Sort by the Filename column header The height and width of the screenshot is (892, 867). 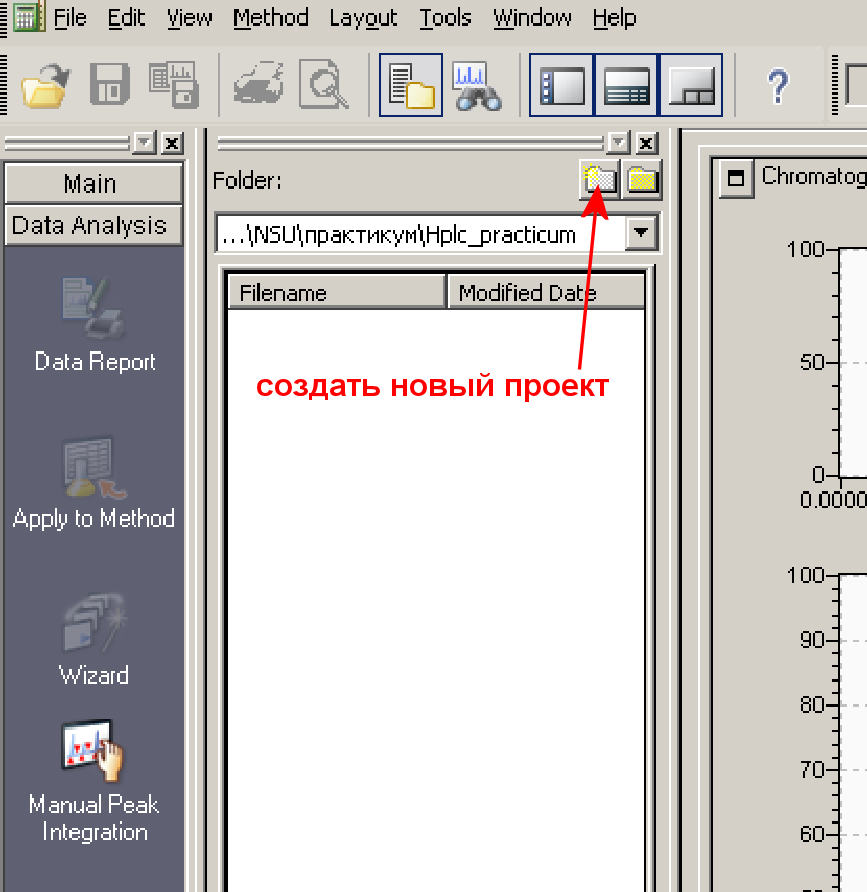pyautogui.click(x=336, y=292)
